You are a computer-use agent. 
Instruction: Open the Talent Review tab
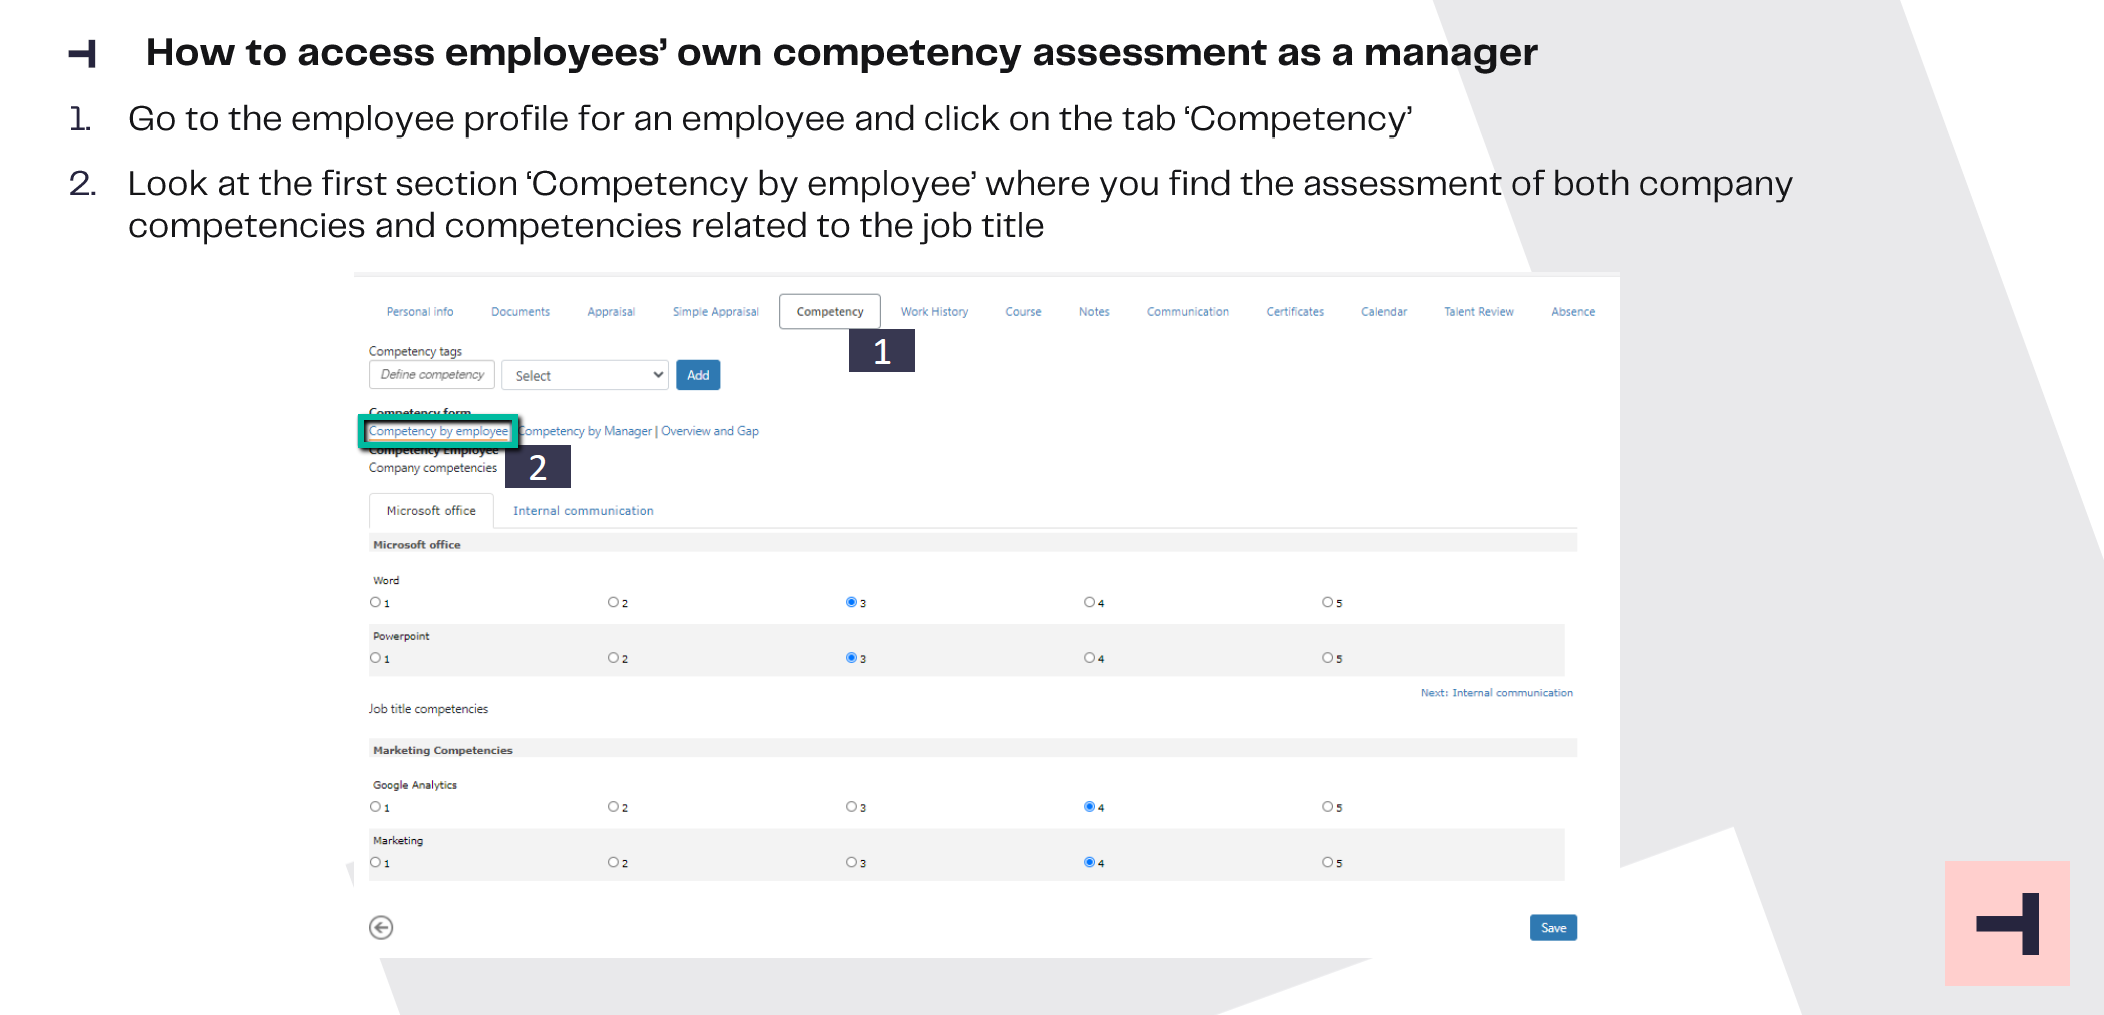point(1478,312)
